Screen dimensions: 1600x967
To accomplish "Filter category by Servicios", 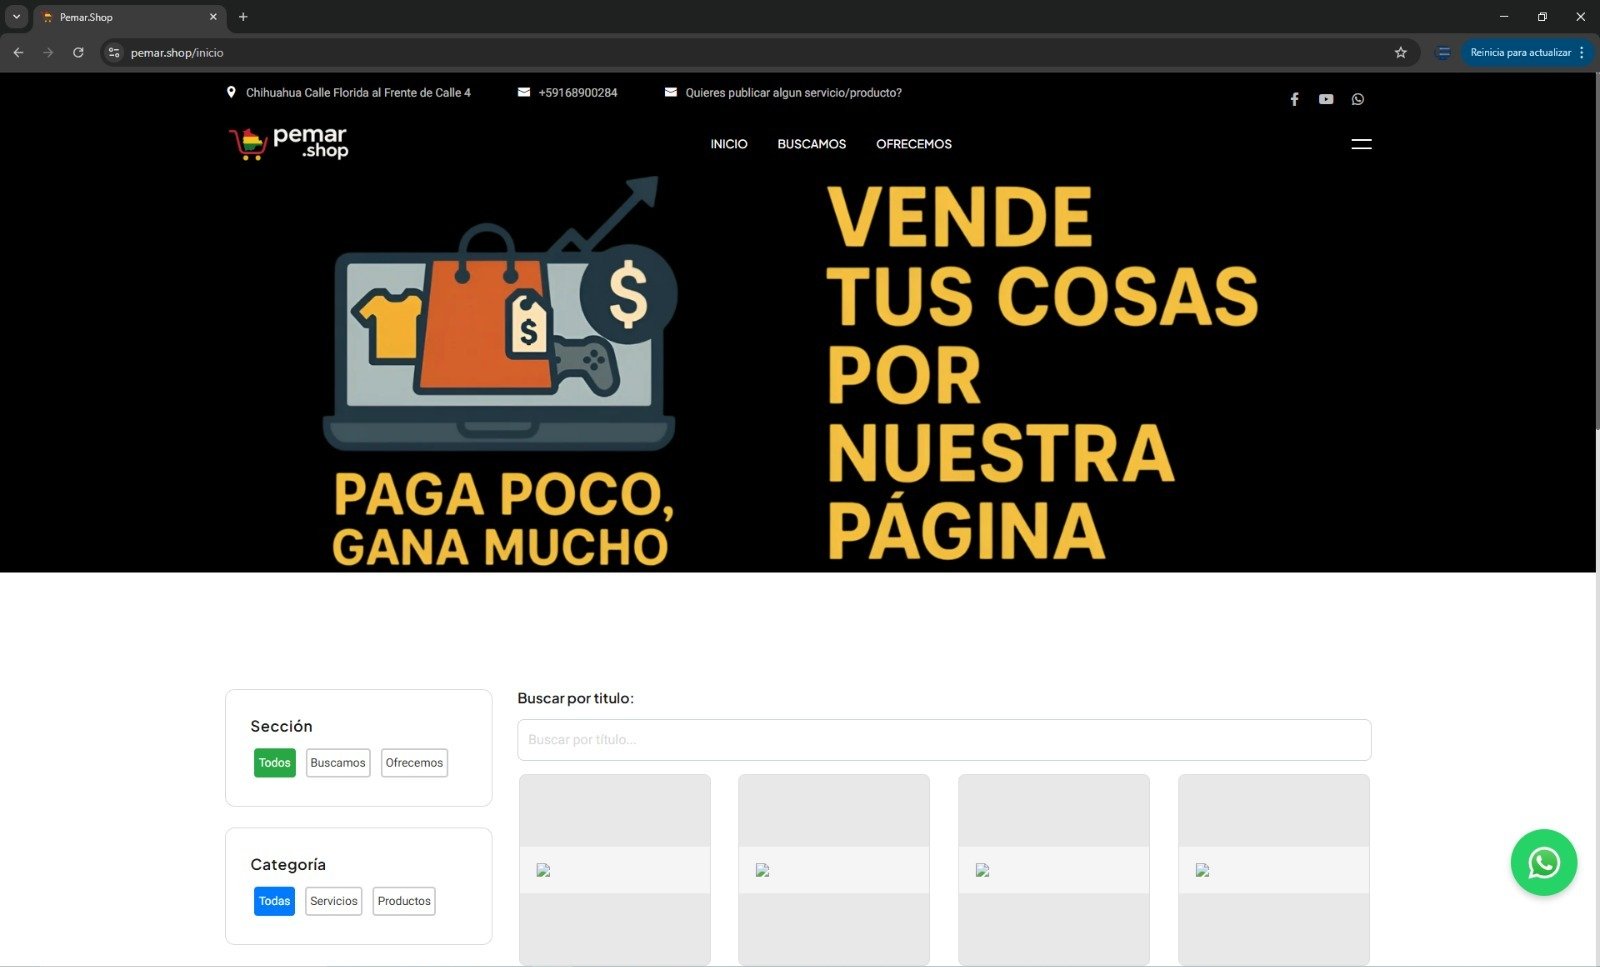I will click(333, 901).
